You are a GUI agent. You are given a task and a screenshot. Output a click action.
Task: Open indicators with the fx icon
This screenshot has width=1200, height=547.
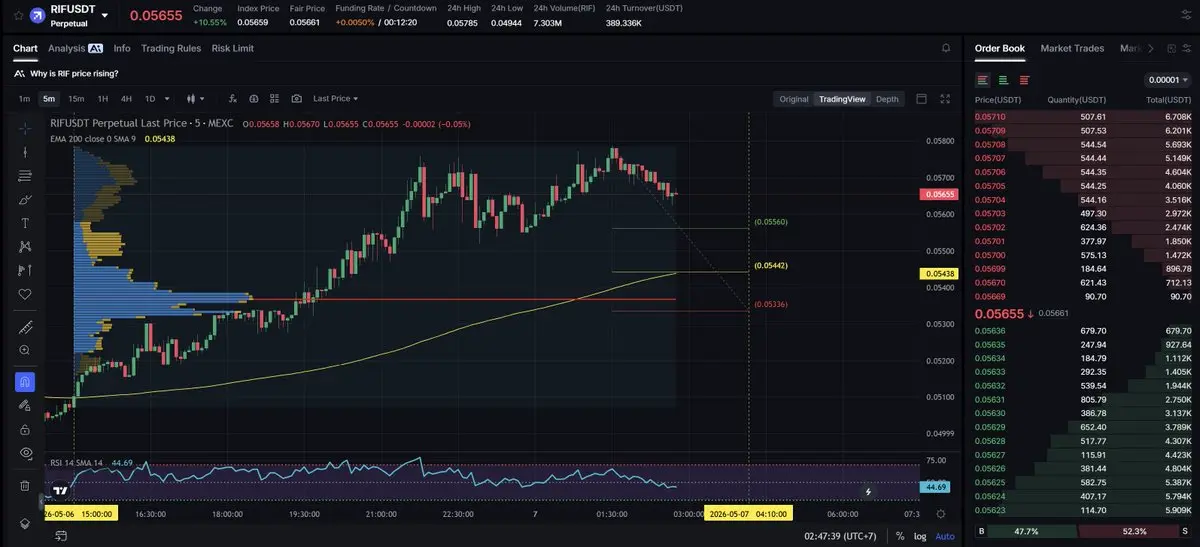point(232,99)
